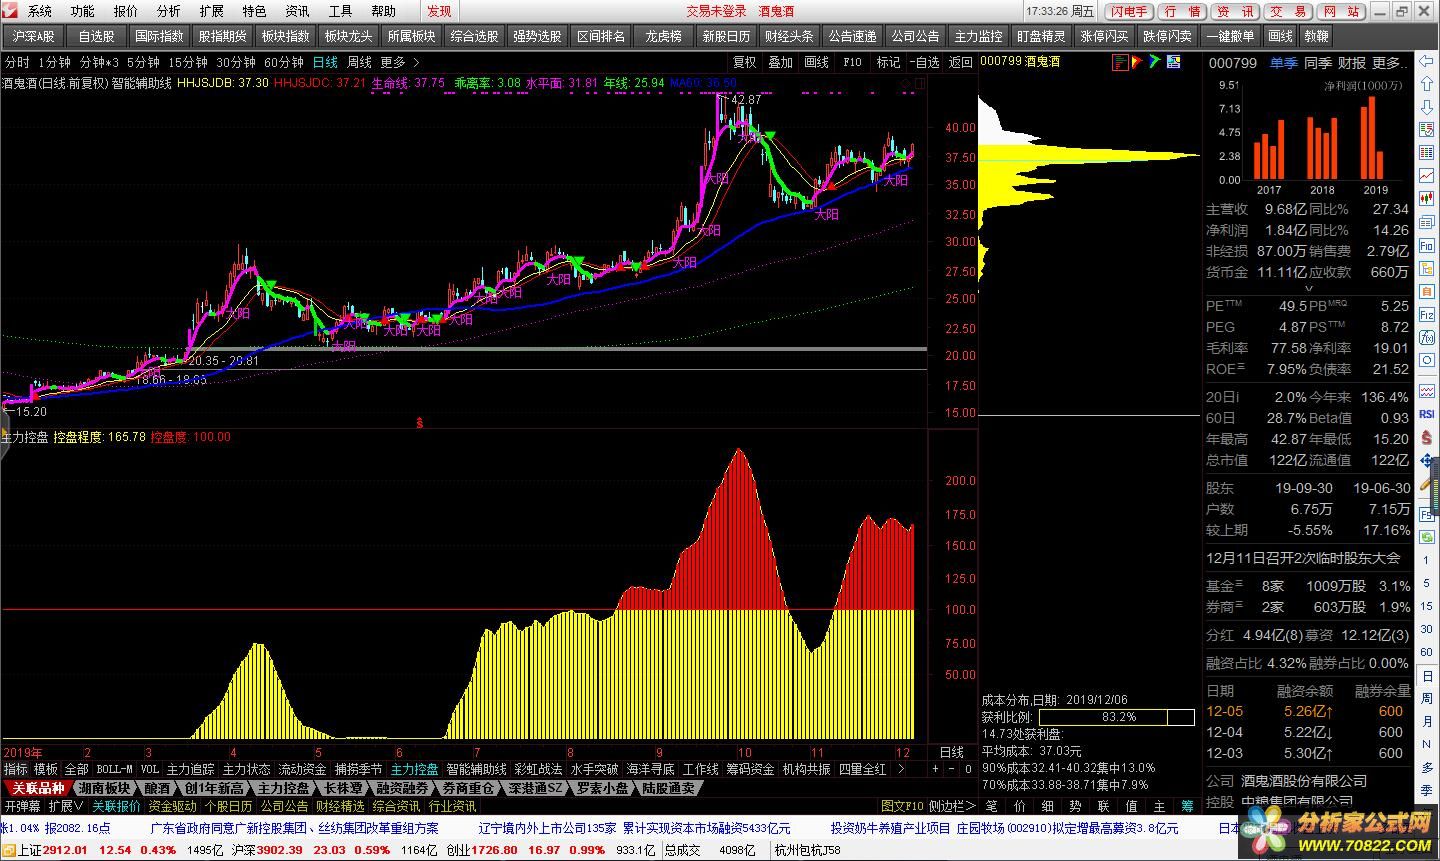Click the 行情 button at top right

point(1182,11)
